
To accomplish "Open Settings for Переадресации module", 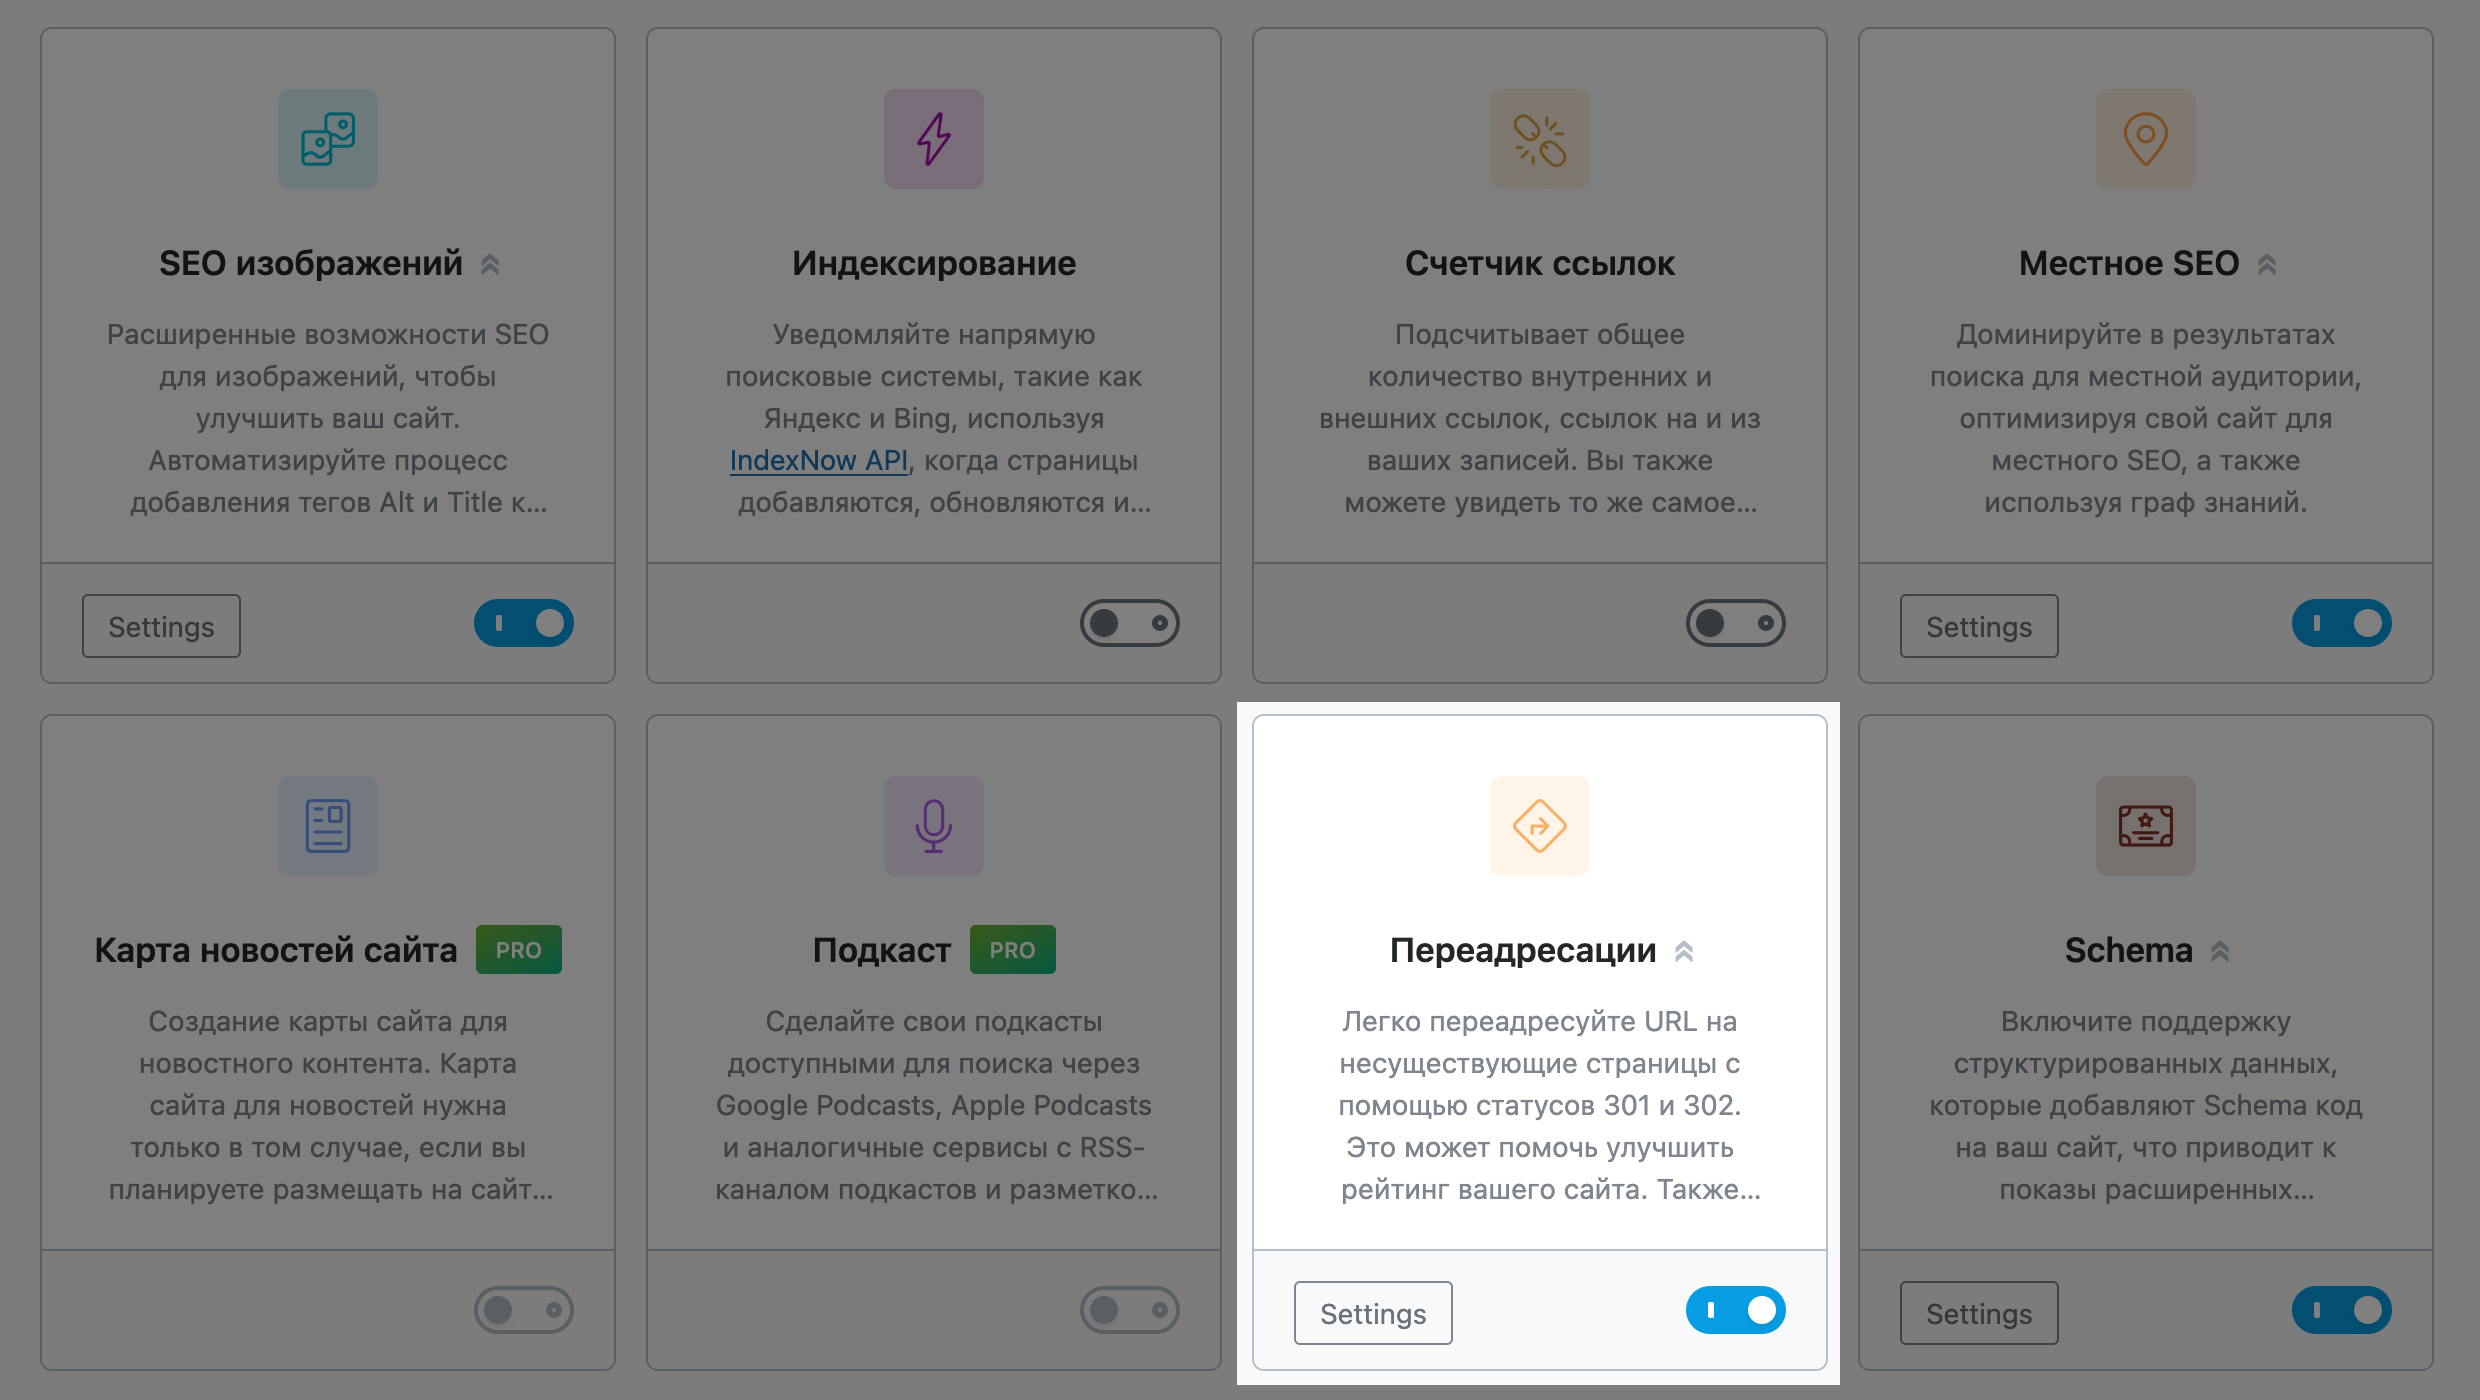I will click(1373, 1313).
